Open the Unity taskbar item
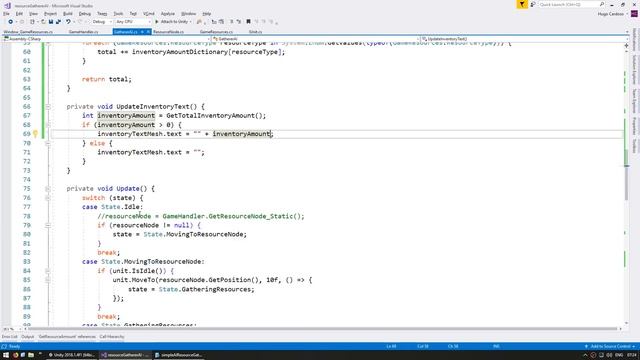Viewport: 640px width, 360px height. click(x=72, y=355)
